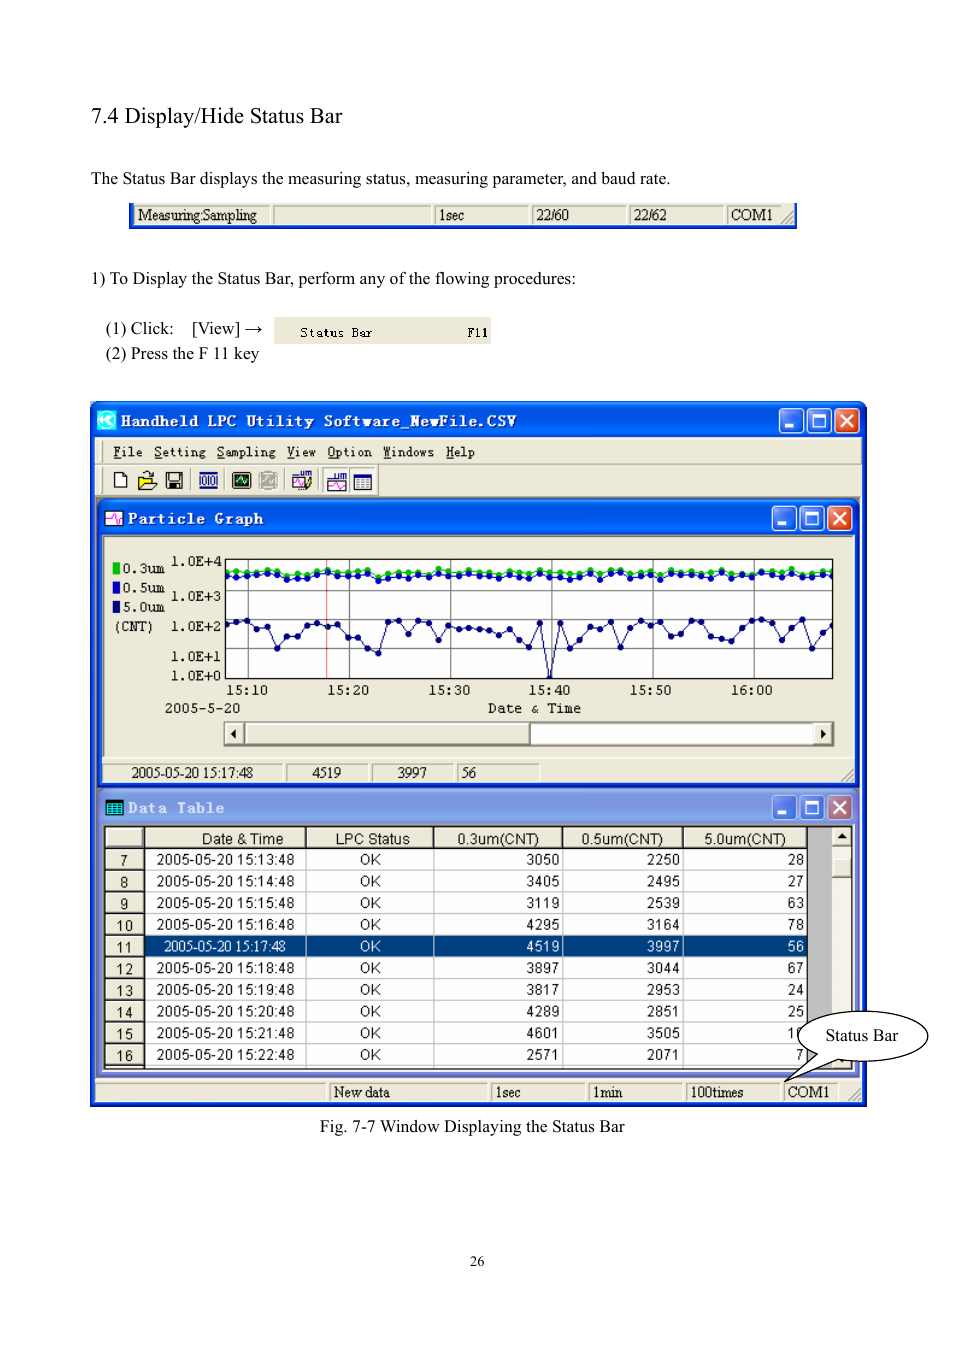Viewport: 954px width, 1351px height.
Task: Click the Measuring:Sampling status field
Action: (201, 215)
